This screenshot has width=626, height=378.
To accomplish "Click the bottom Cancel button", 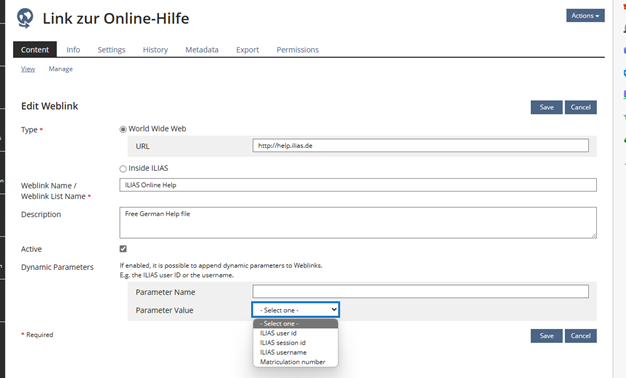I will pyautogui.click(x=580, y=336).
